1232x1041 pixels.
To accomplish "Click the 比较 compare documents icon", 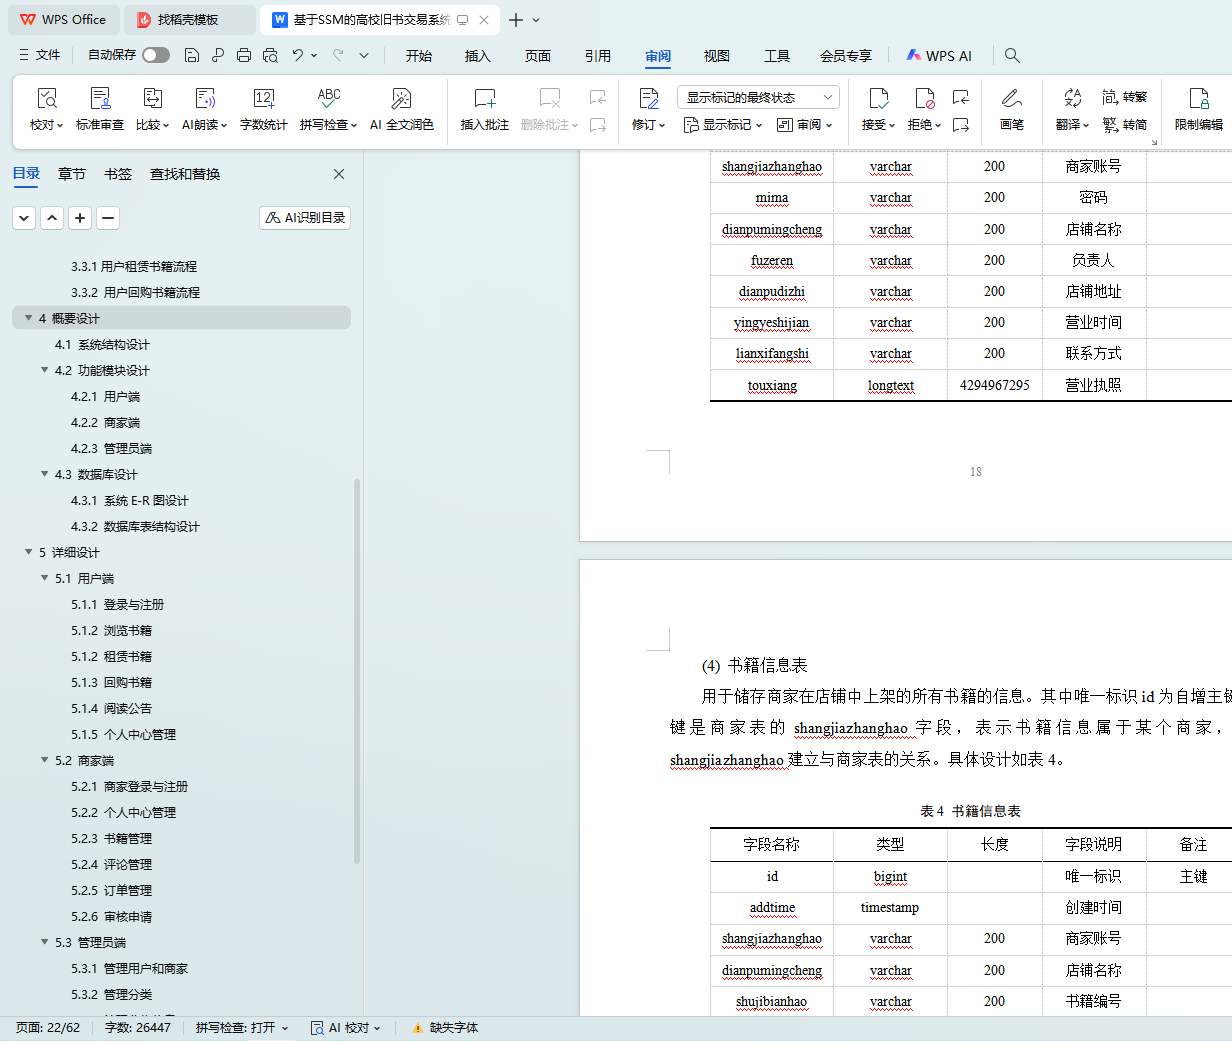I will pyautogui.click(x=152, y=98).
